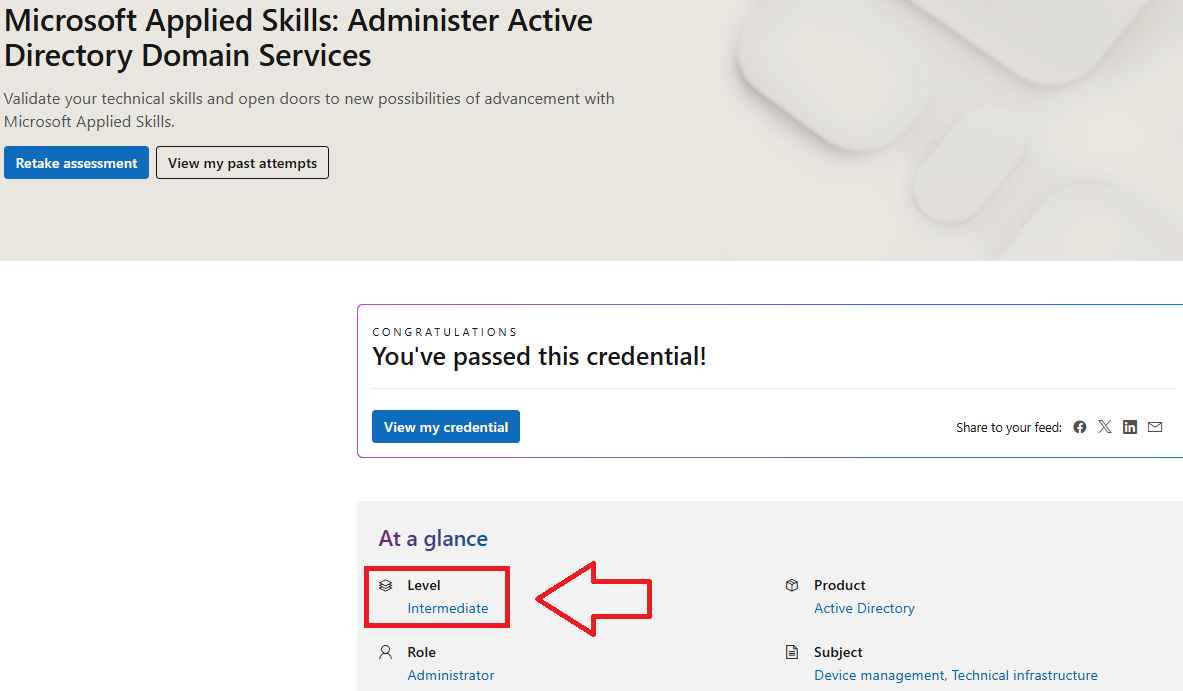The height and width of the screenshot is (691, 1183).
Task: Open the Active Directory product link
Action: point(864,608)
